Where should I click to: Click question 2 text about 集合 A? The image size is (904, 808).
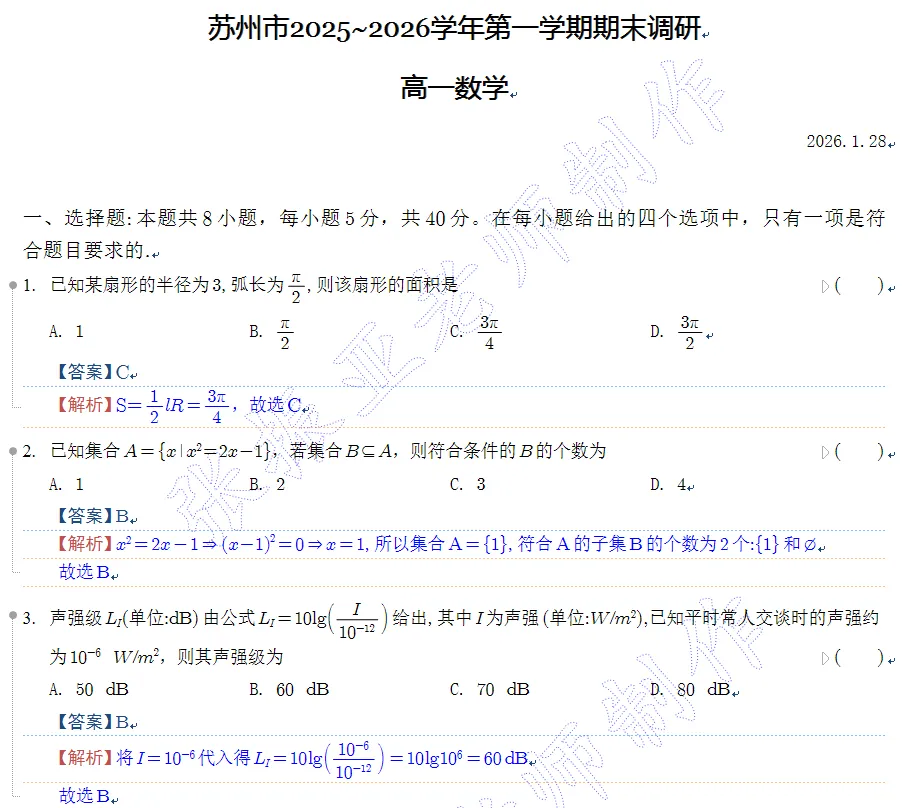[x=328, y=450]
